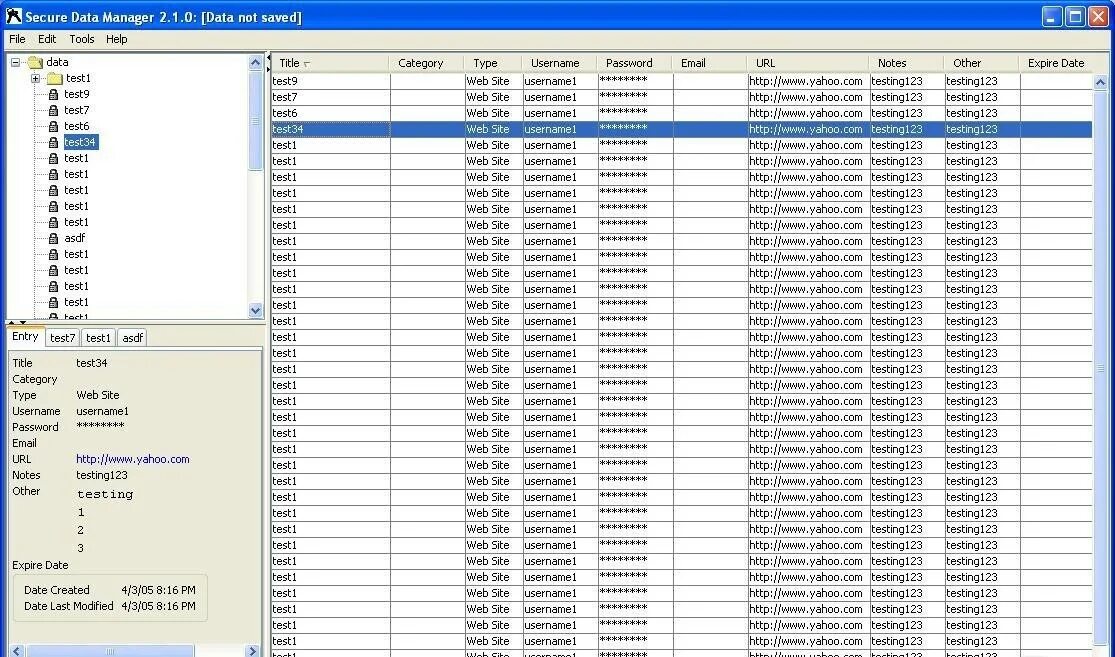Click the down arrow of the tree scrollbar

[255, 311]
